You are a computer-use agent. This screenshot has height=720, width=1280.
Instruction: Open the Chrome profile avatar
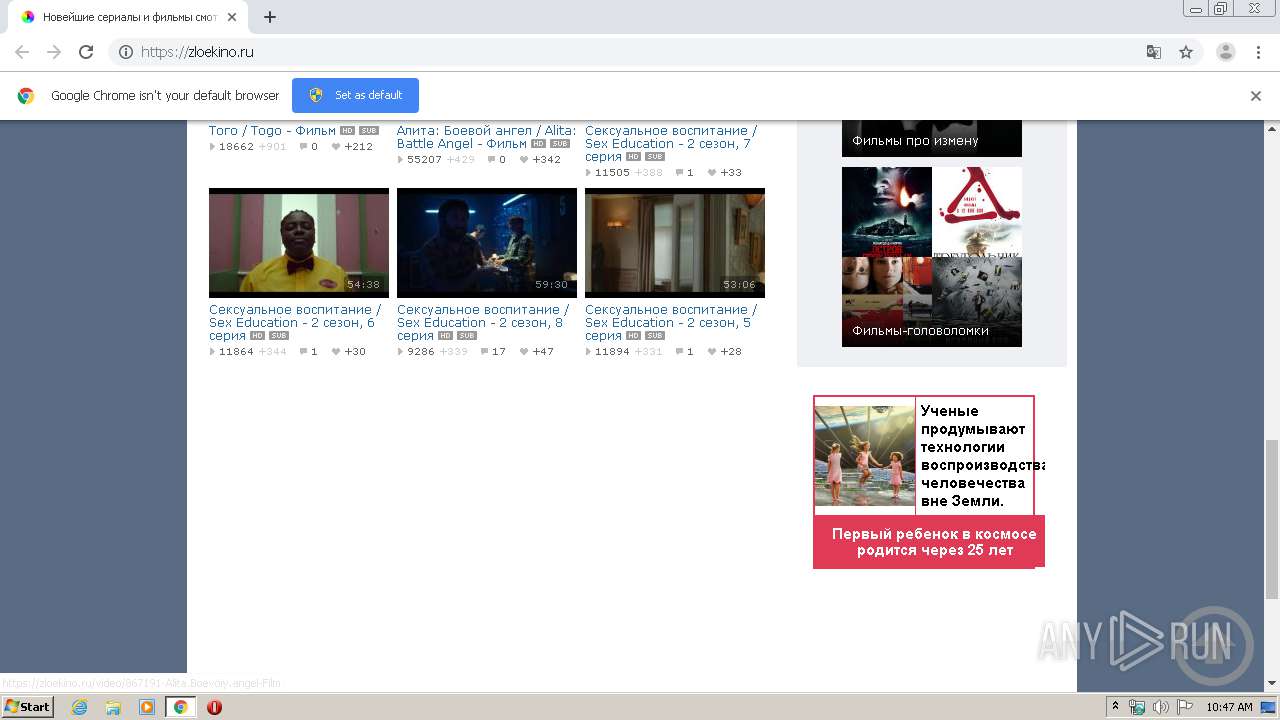(x=1225, y=52)
